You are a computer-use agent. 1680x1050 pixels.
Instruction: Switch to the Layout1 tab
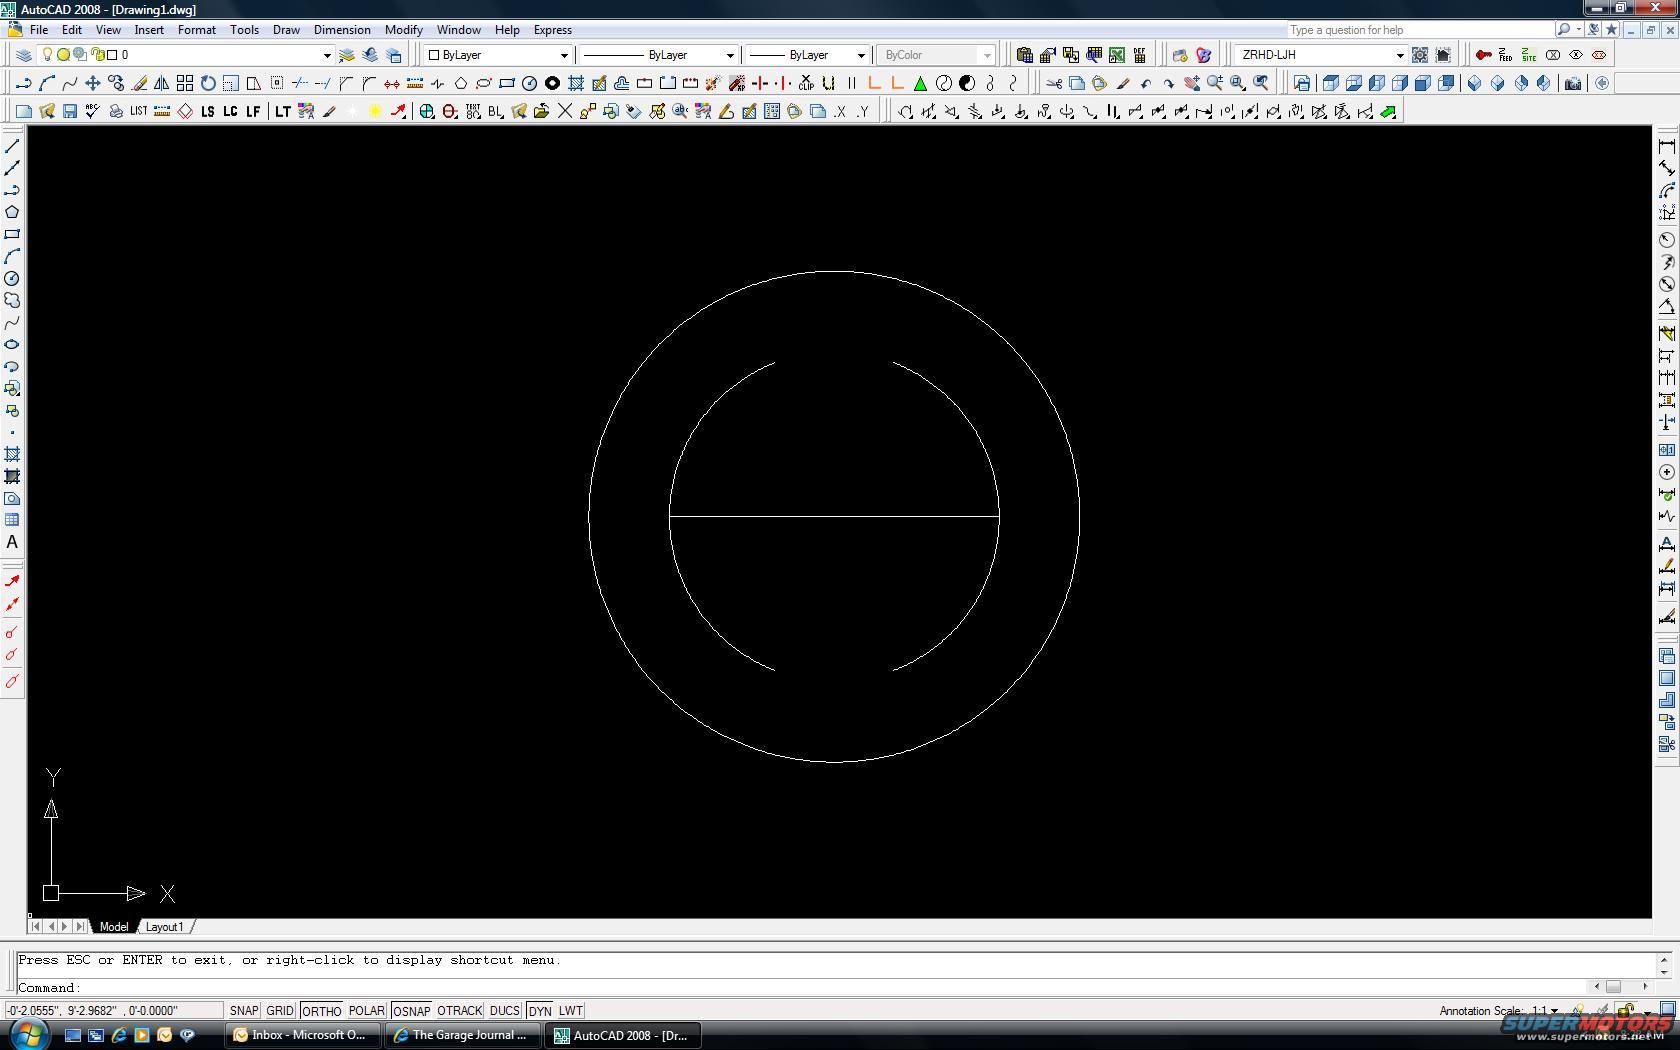(x=165, y=927)
